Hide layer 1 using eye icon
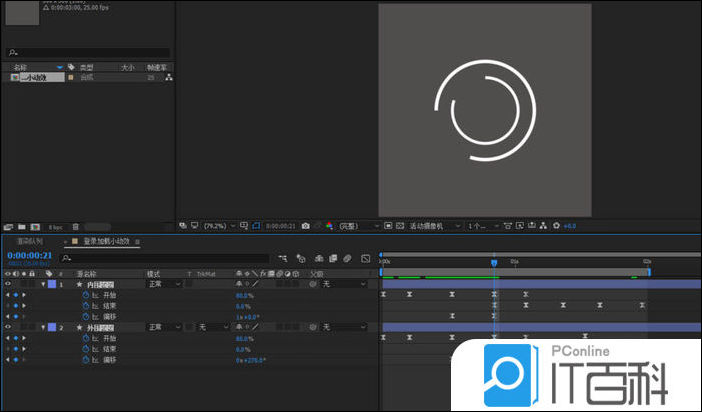This screenshot has height=412, width=702. pyautogui.click(x=8, y=284)
